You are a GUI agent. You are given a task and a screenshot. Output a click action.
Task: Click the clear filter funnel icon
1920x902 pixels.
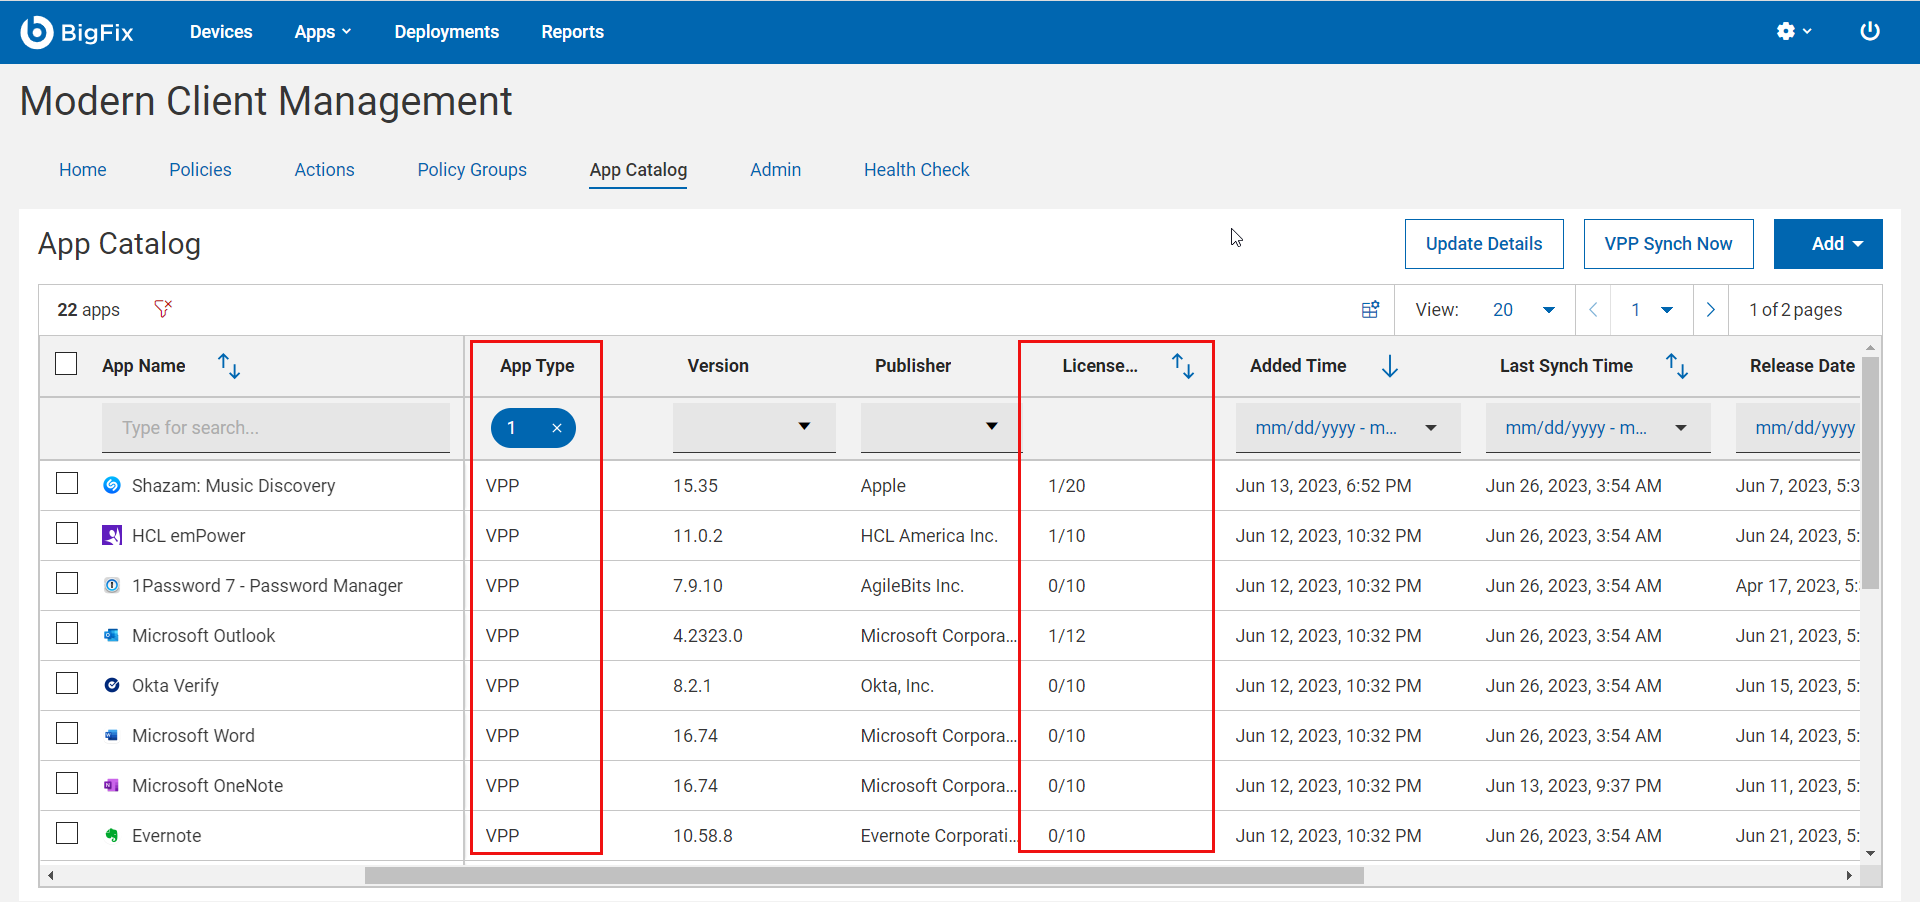pos(163,309)
